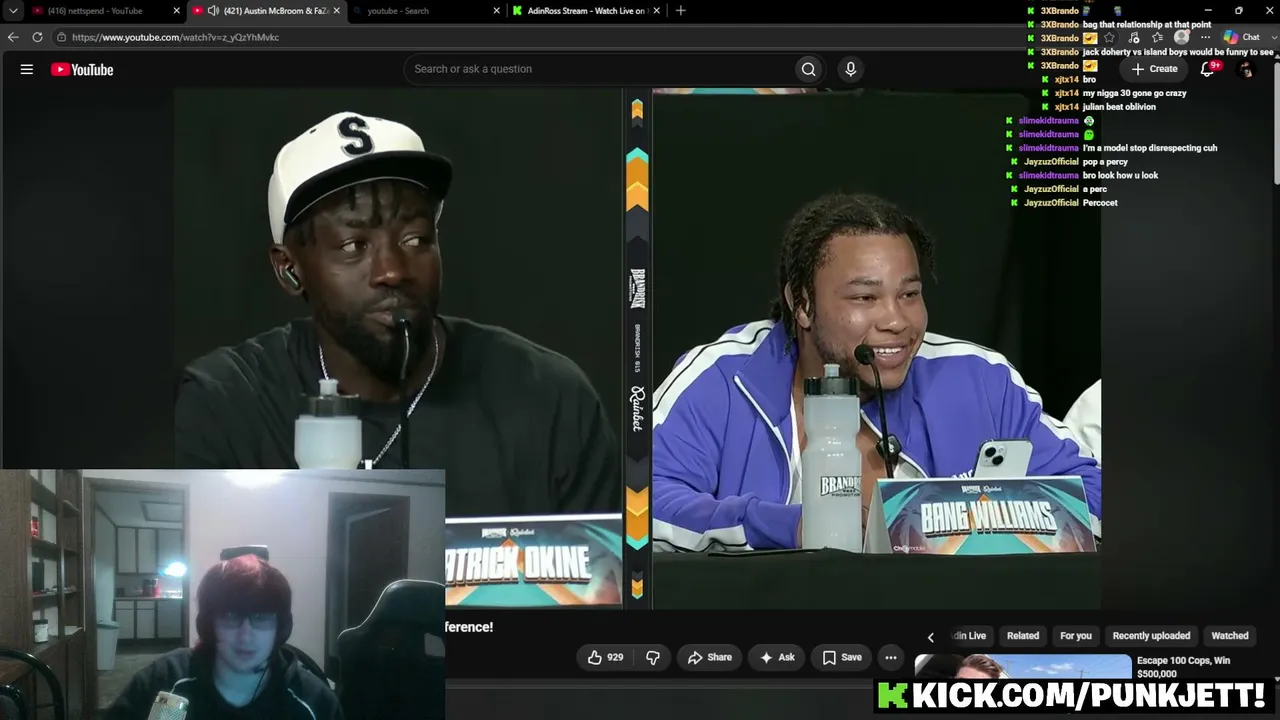The image size is (1280, 720).
Task: Select the Recently uploaded filter chip
Action: [1151, 636]
